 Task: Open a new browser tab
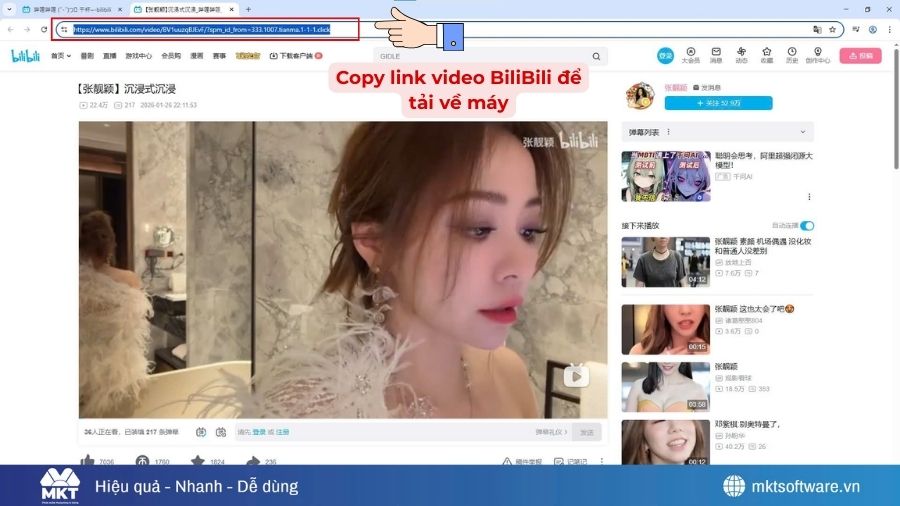(x=248, y=9)
